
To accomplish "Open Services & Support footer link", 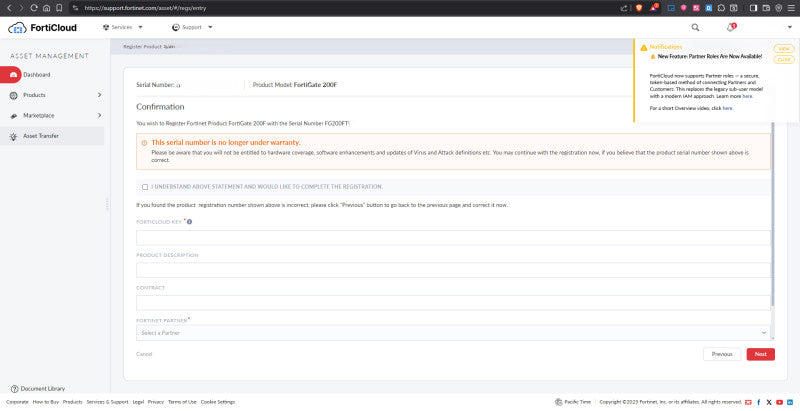I will click(x=107, y=402).
